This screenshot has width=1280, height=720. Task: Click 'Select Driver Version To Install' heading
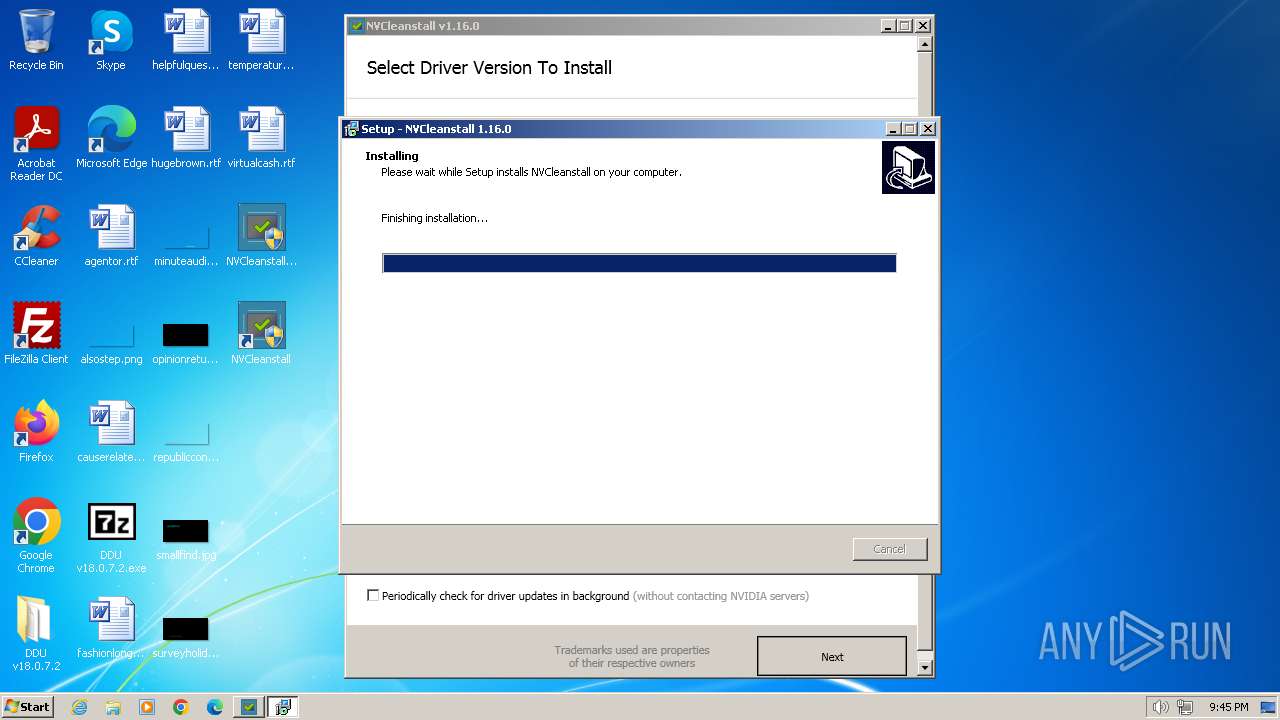point(489,68)
